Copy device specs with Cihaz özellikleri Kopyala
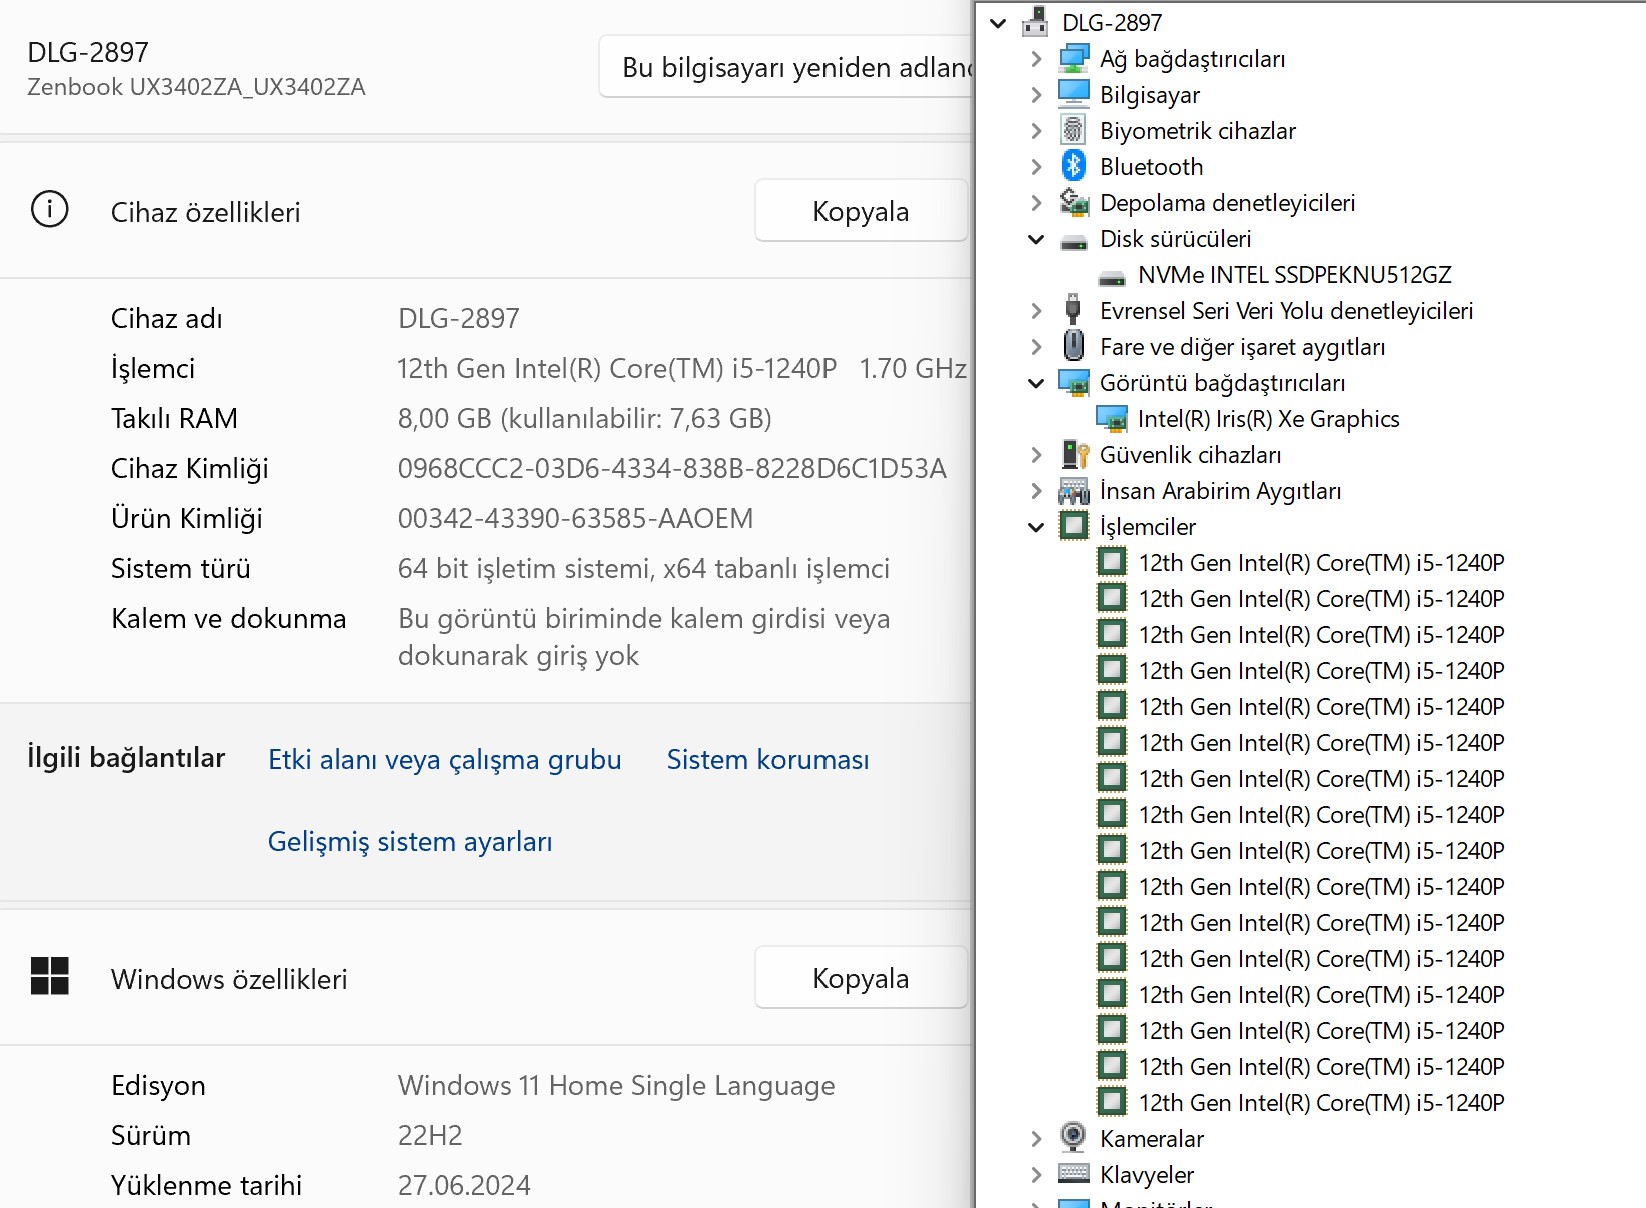 coord(861,211)
